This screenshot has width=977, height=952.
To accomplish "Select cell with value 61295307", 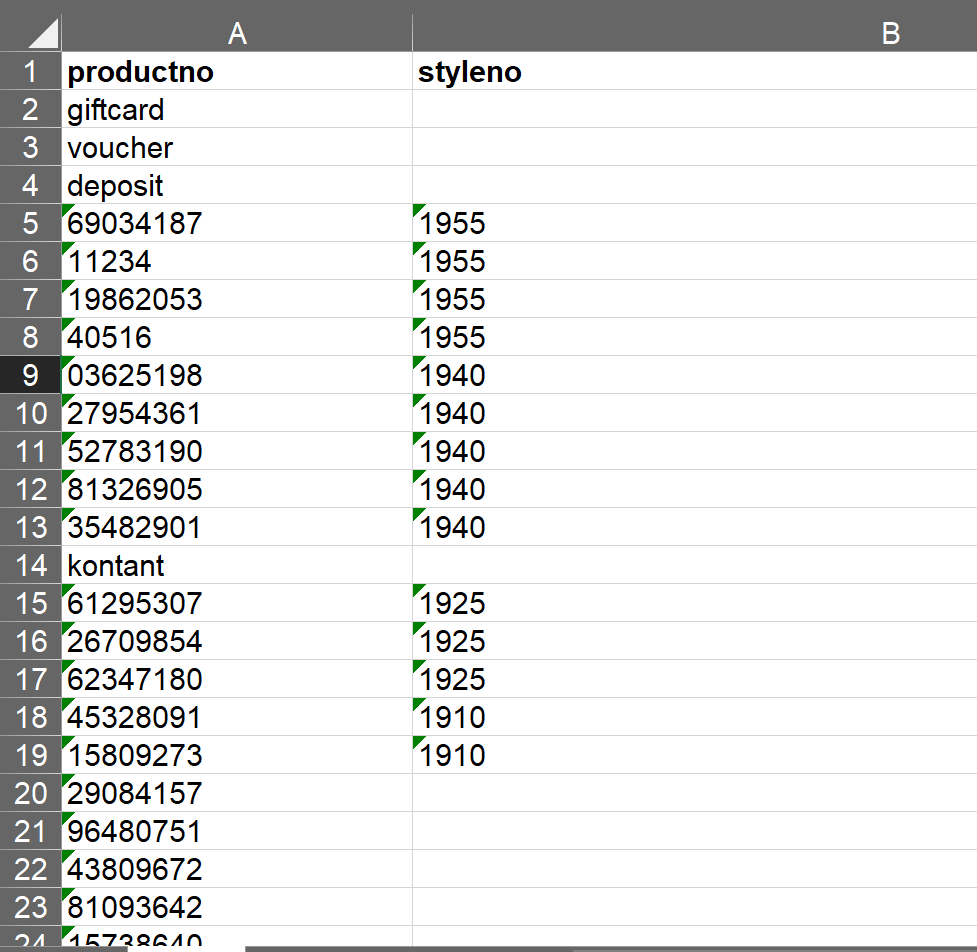I will pos(237,603).
